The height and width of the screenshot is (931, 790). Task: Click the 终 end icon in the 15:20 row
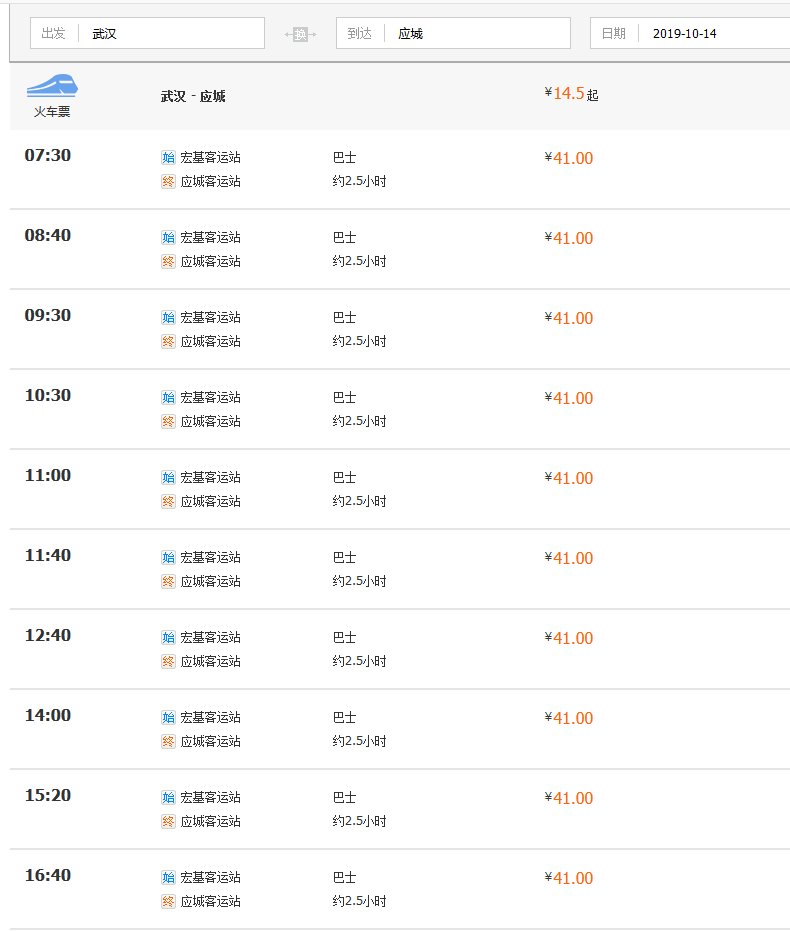click(168, 822)
